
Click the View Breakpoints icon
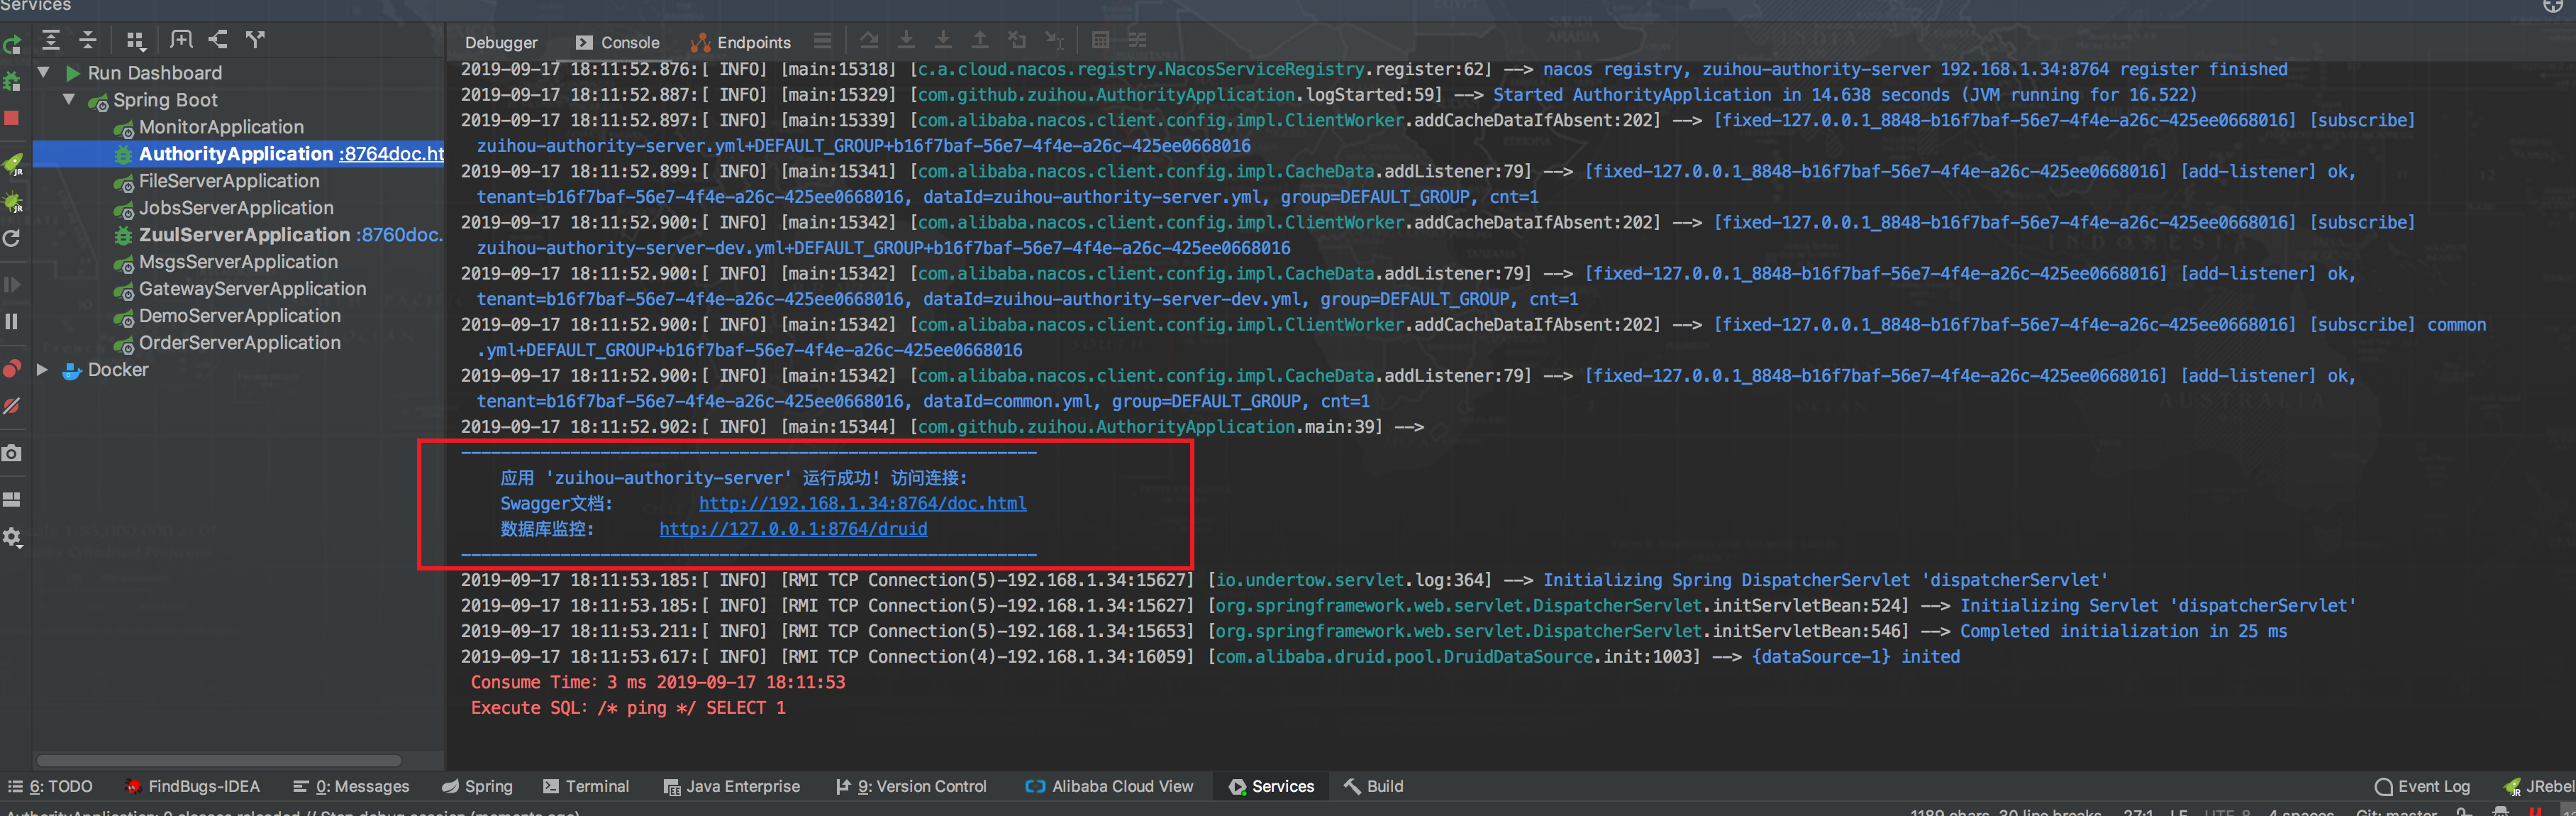point(12,368)
